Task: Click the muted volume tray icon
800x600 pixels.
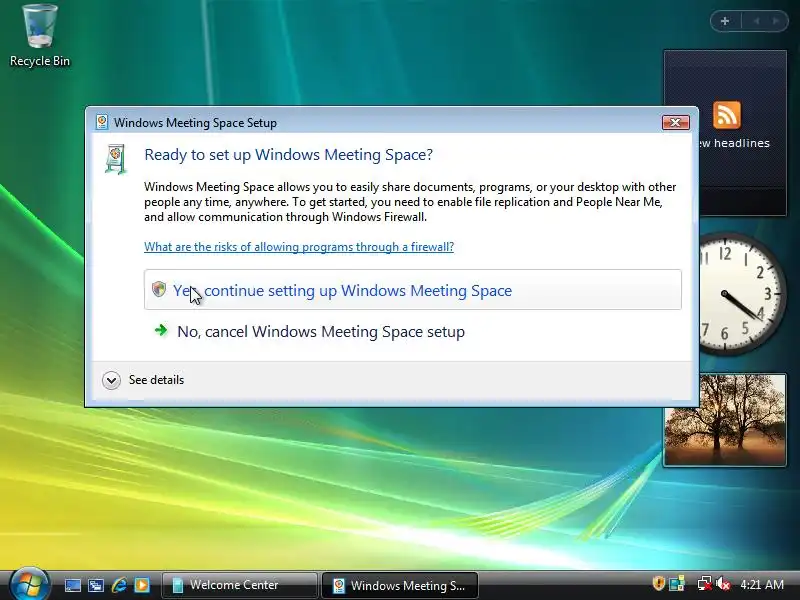Action: [x=723, y=584]
